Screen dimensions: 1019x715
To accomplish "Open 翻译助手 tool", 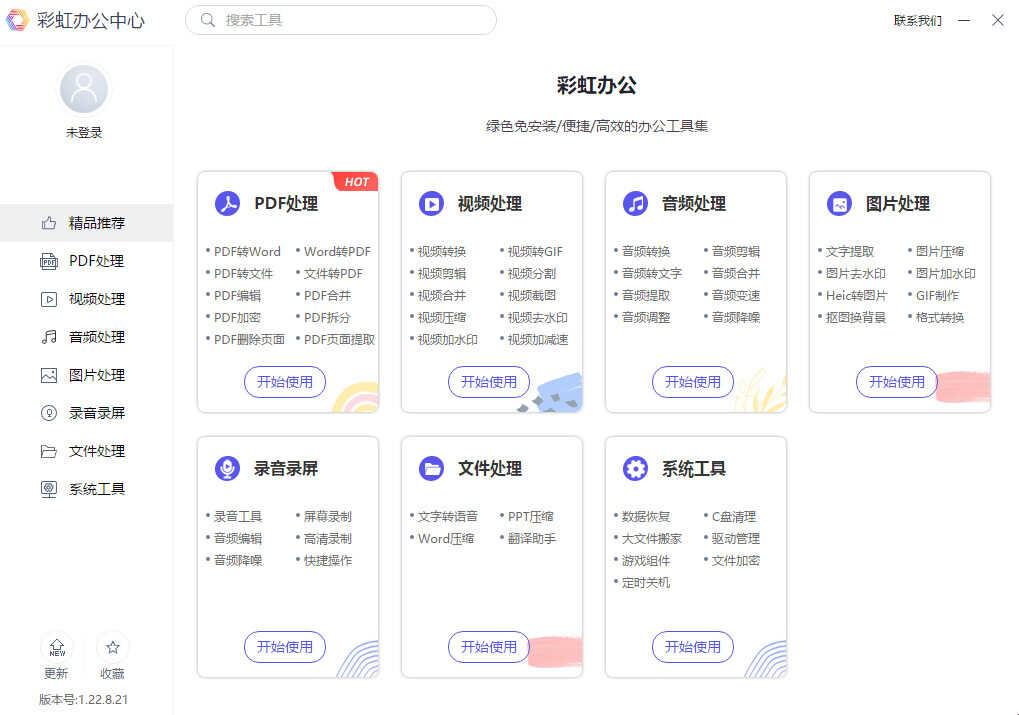I will [532, 539].
